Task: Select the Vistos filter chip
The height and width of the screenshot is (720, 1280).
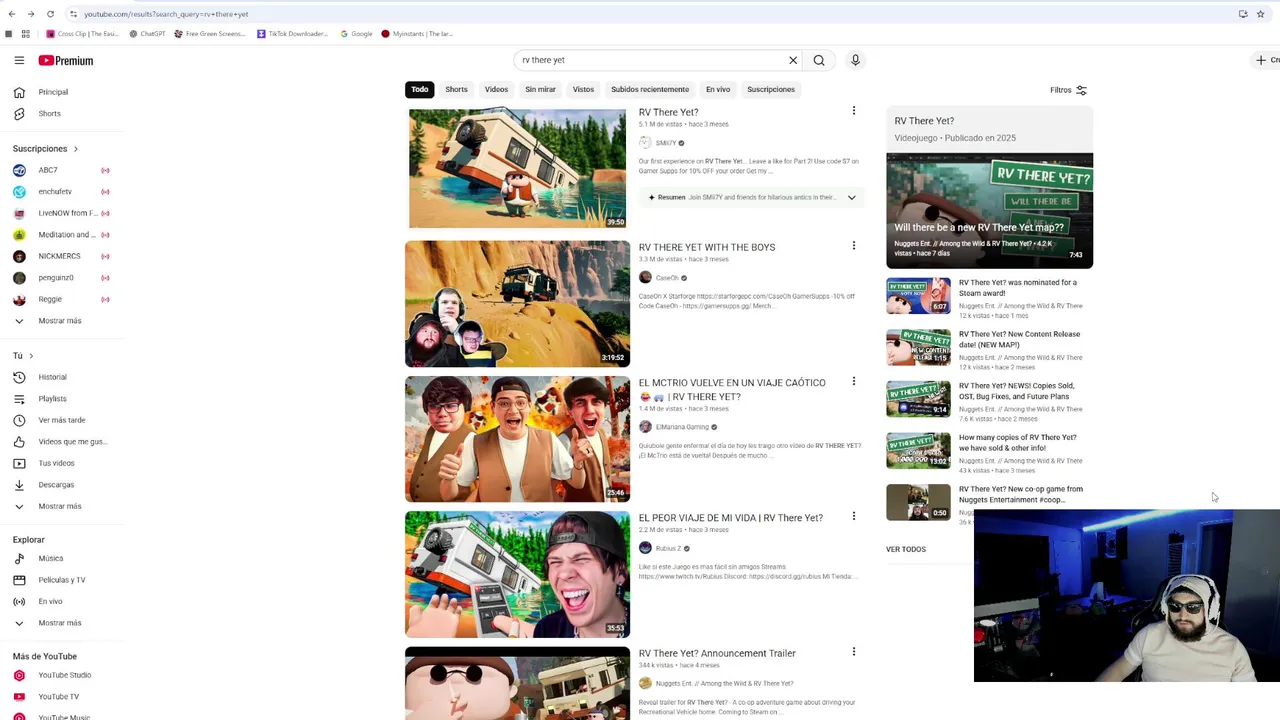Action: tap(583, 90)
